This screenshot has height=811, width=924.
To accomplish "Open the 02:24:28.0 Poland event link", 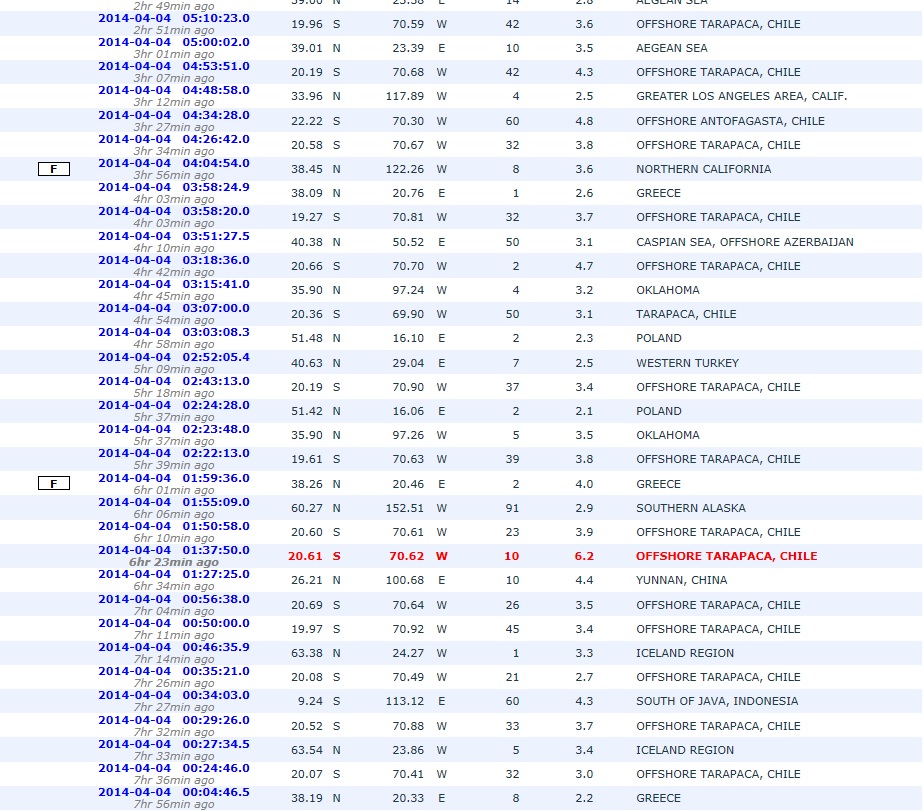I will pyautogui.click(x=174, y=406).
